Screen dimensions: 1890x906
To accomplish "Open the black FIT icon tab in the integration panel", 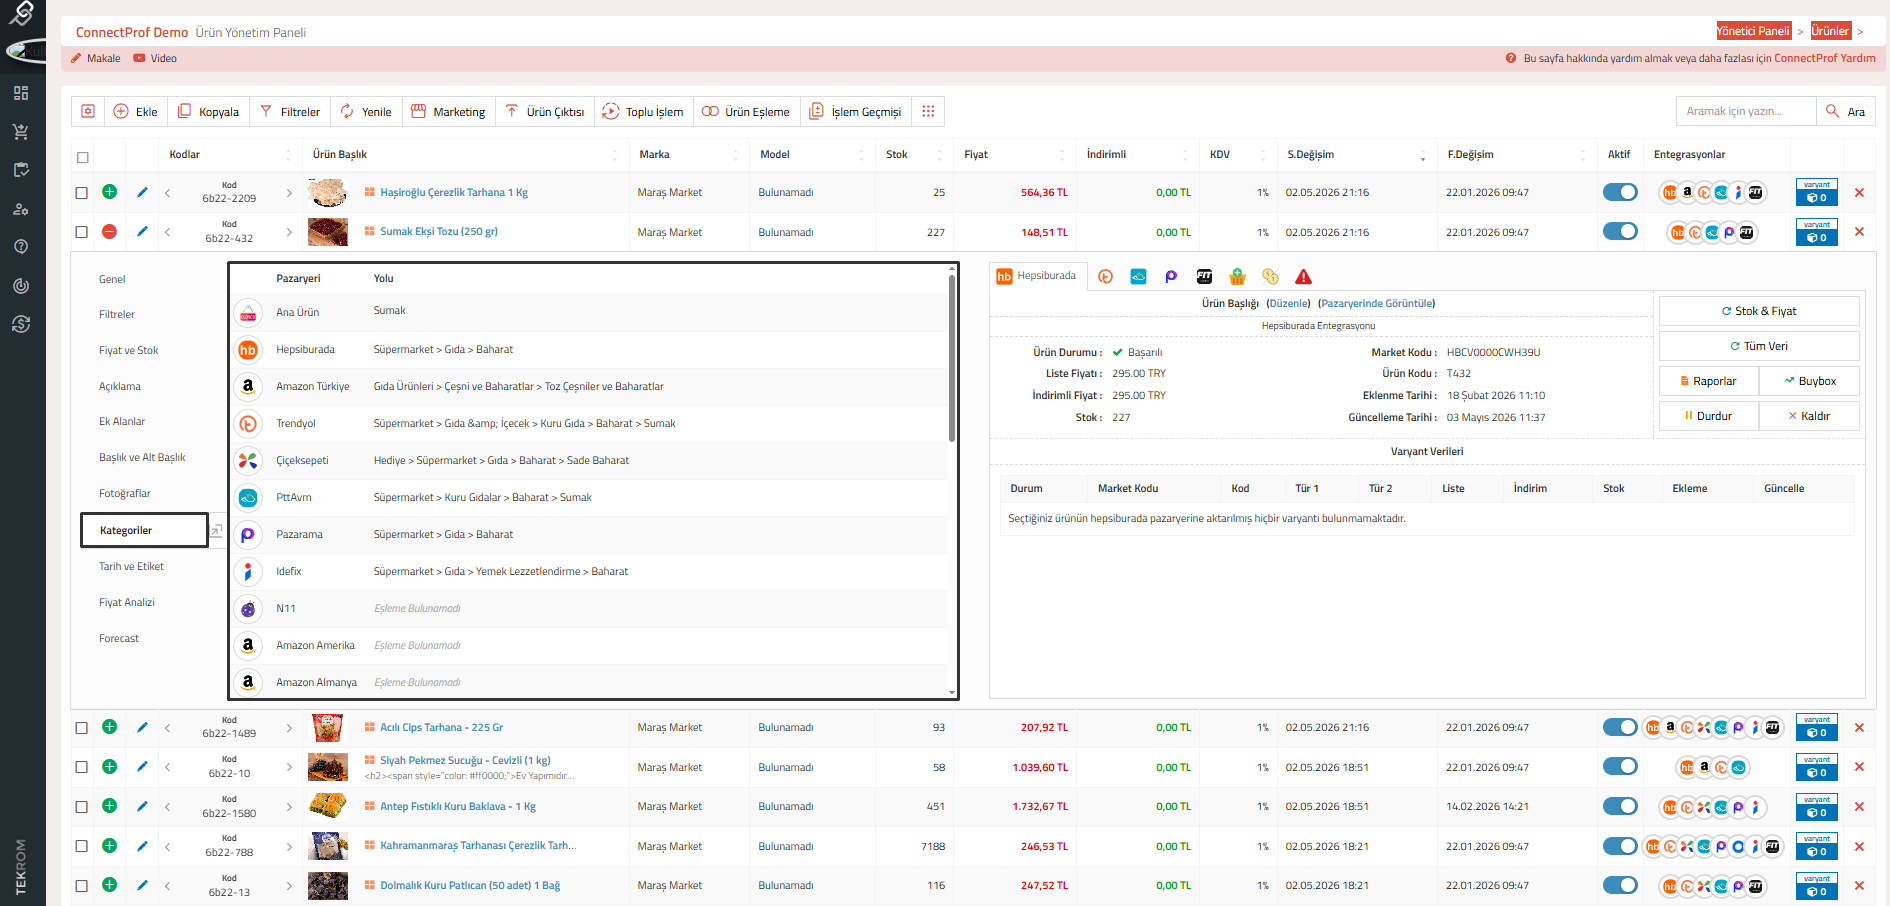I will pyautogui.click(x=1204, y=277).
